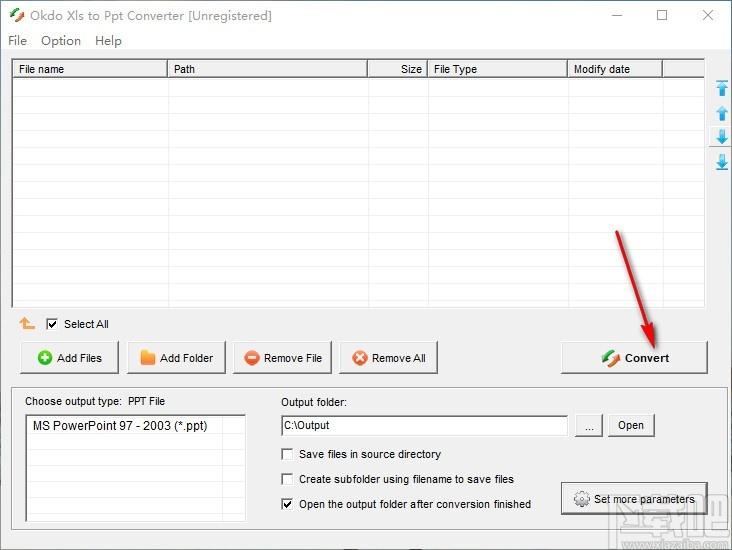Open the Option menu
Screen dimensions: 732x550
pyautogui.click(x=61, y=41)
